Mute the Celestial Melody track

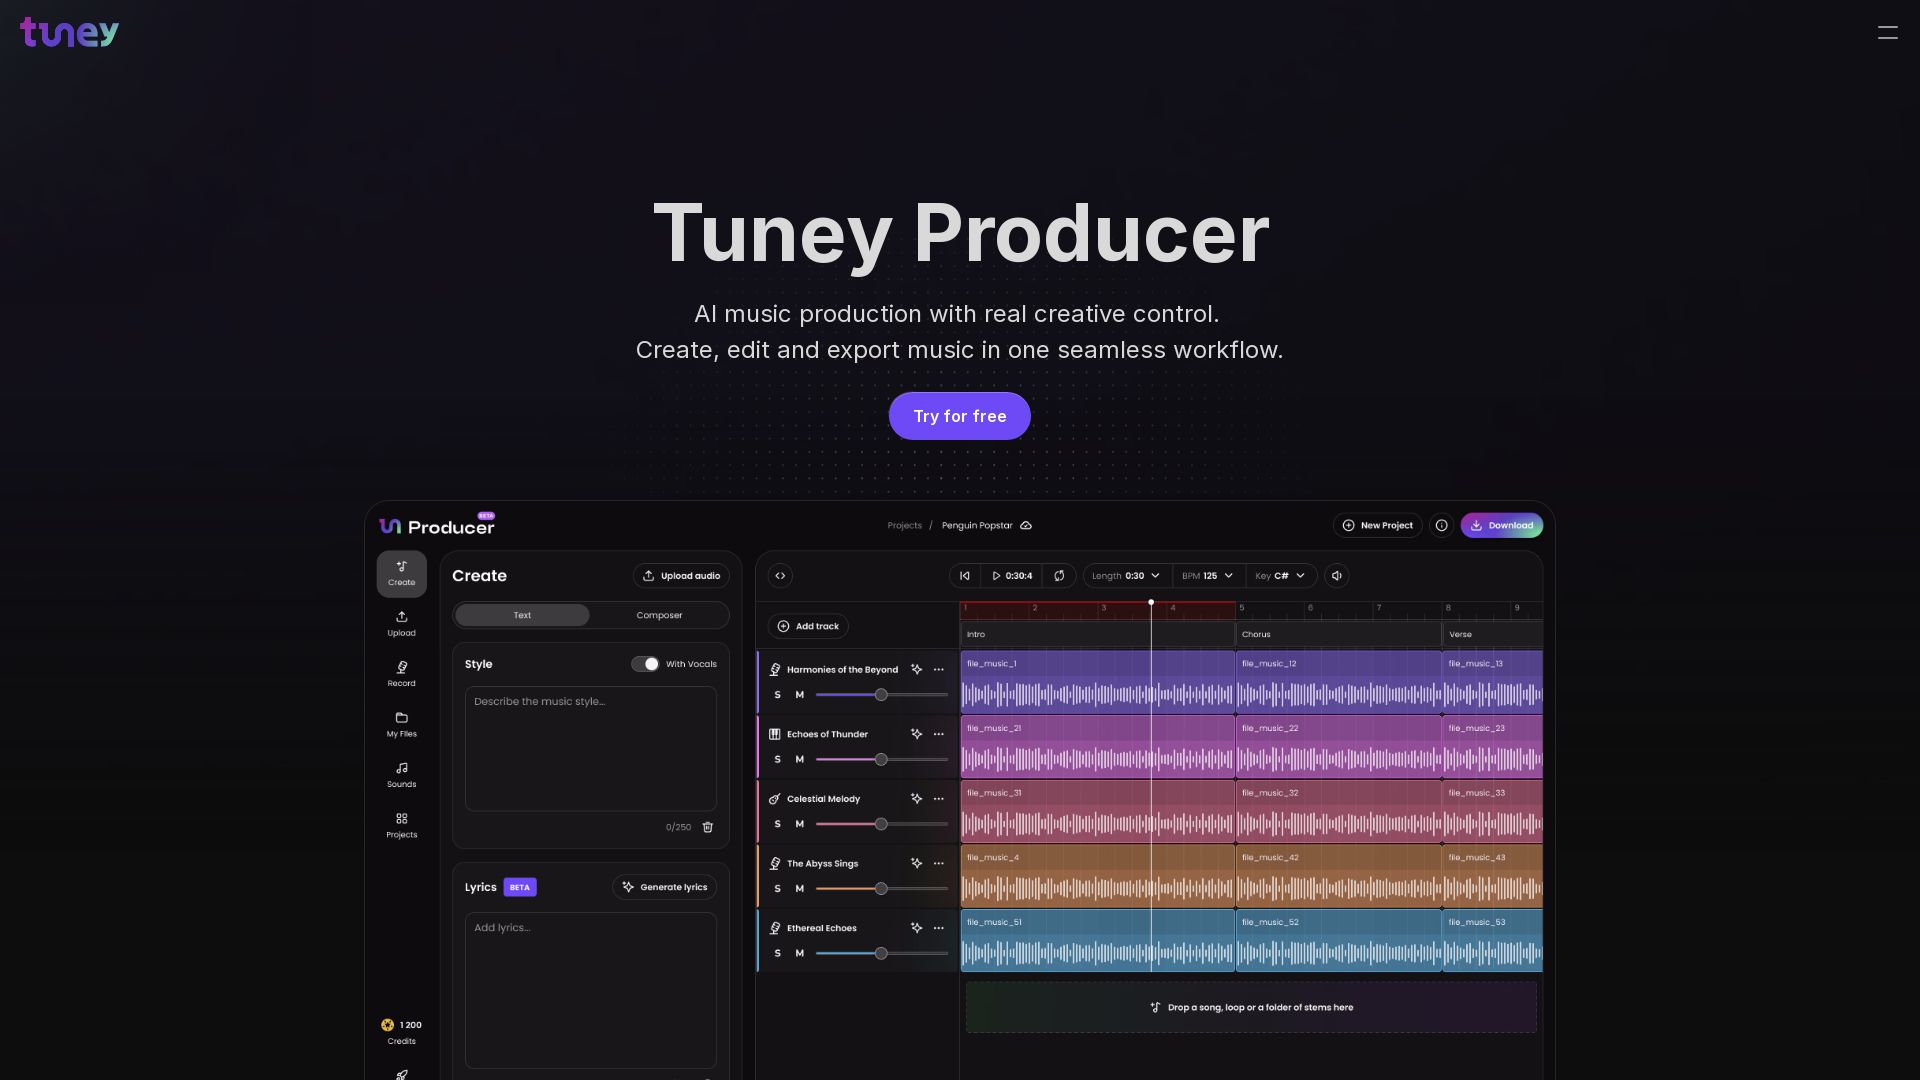(799, 824)
